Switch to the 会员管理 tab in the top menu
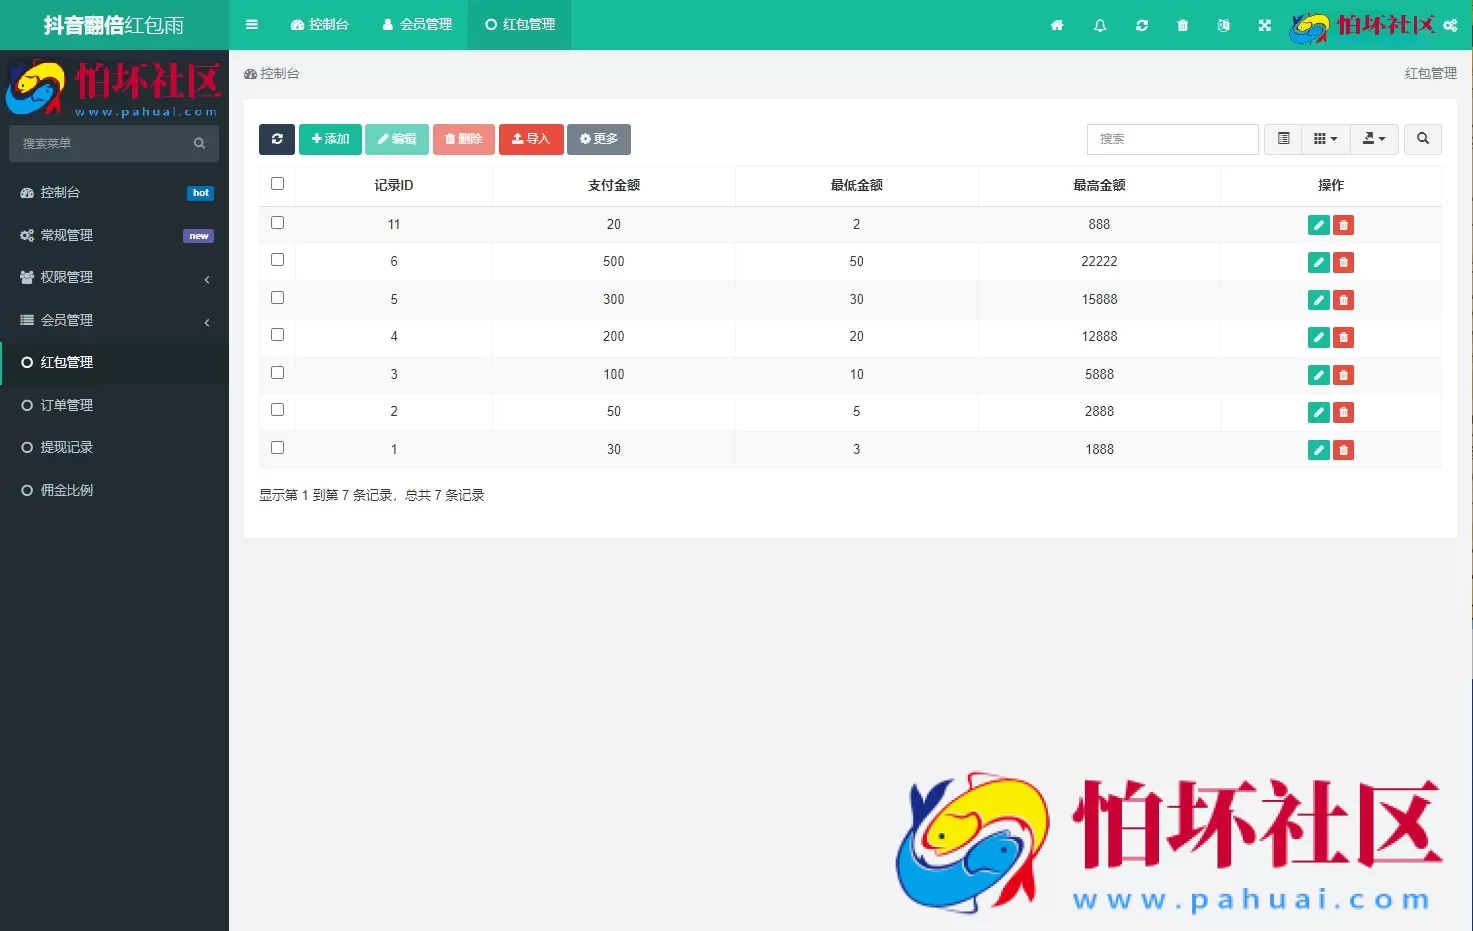The height and width of the screenshot is (931, 1473). [417, 25]
